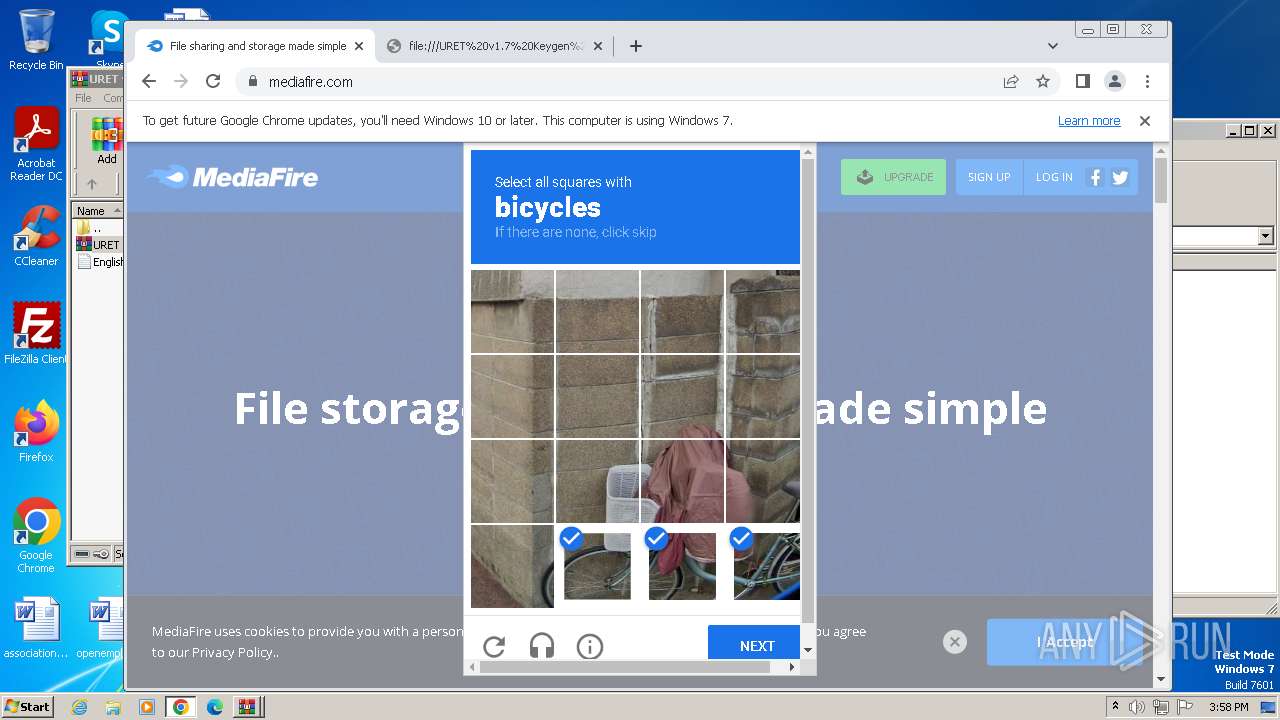Close the cookie notice with X
This screenshot has width=1280, height=720.
(x=955, y=642)
